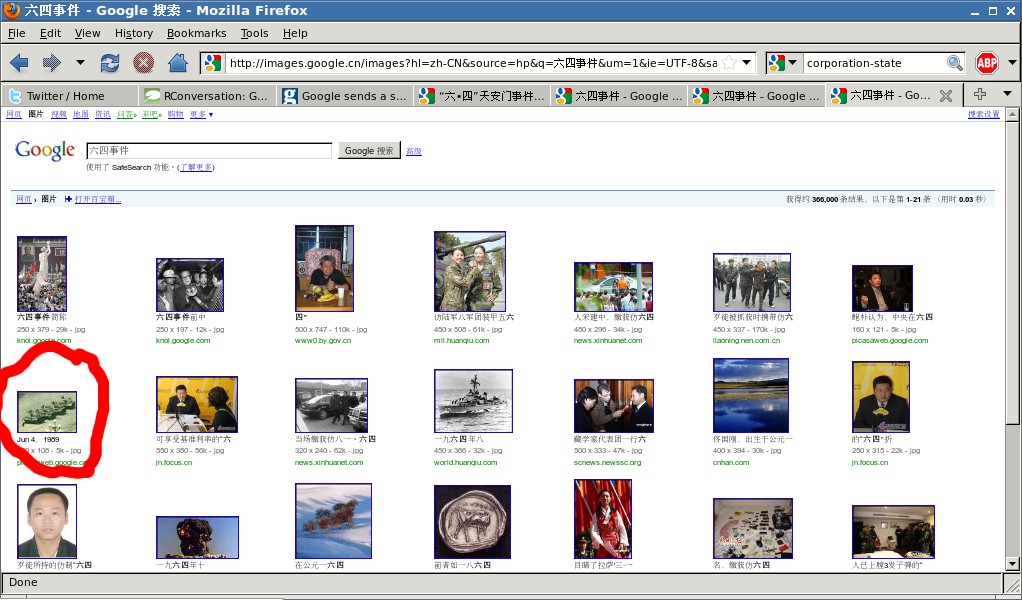This screenshot has width=1022, height=600.
Task: Click the page scrollbar down arrow
Action: pyautogui.click(x=1012, y=564)
